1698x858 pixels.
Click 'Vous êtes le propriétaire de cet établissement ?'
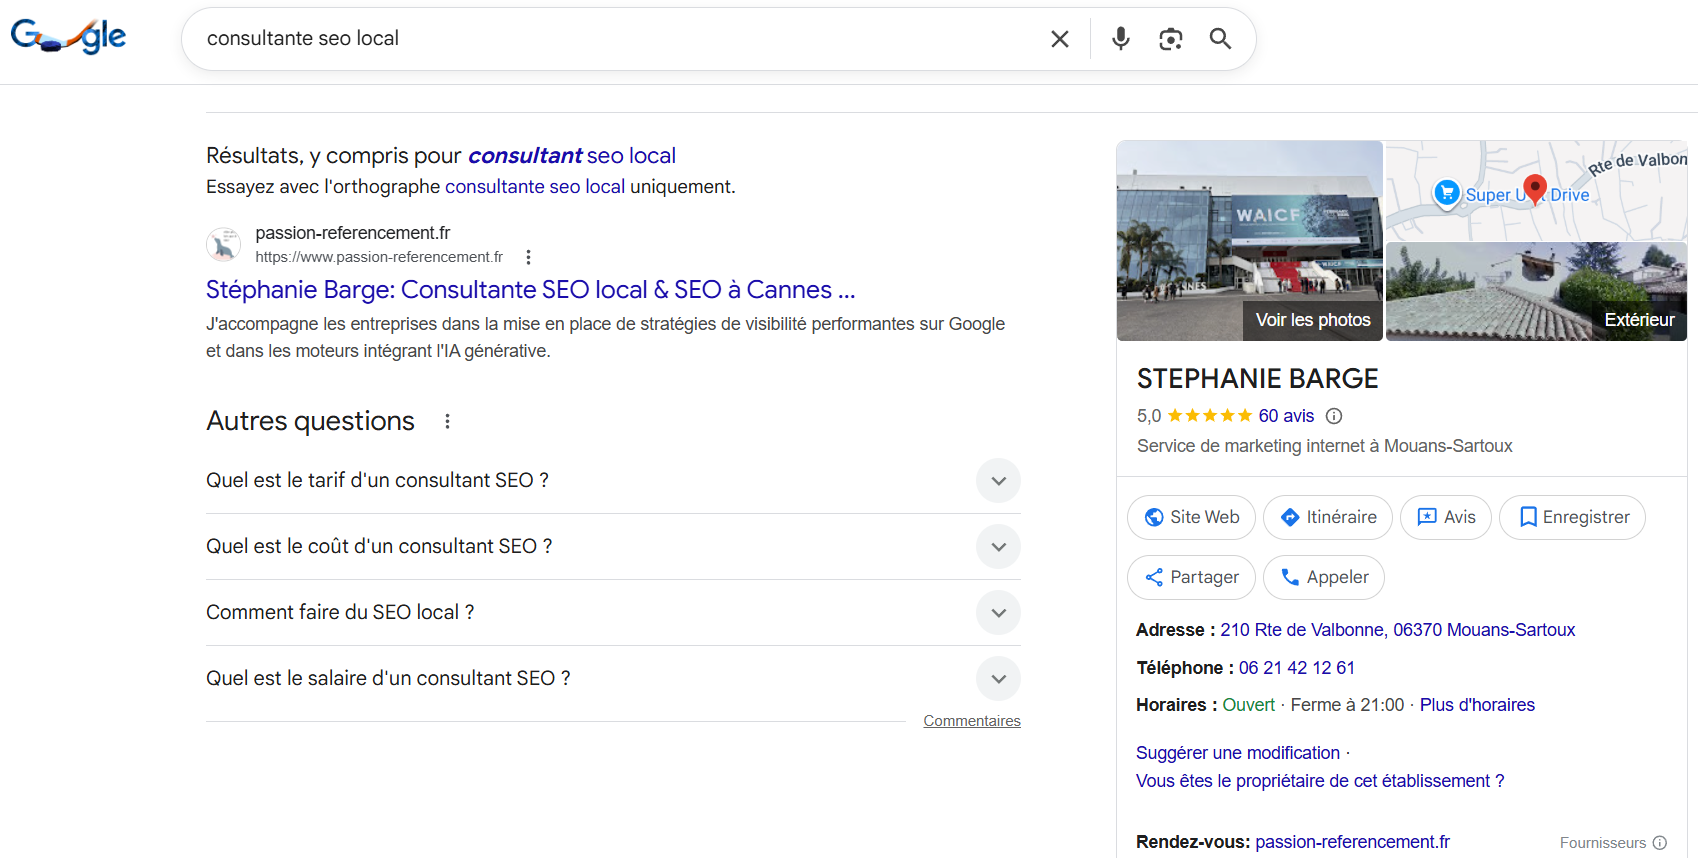[1320, 781]
